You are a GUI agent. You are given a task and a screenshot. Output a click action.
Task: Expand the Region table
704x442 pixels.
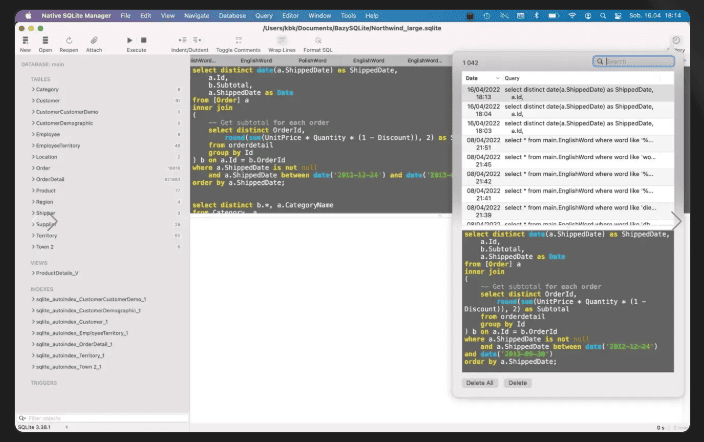point(33,202)
